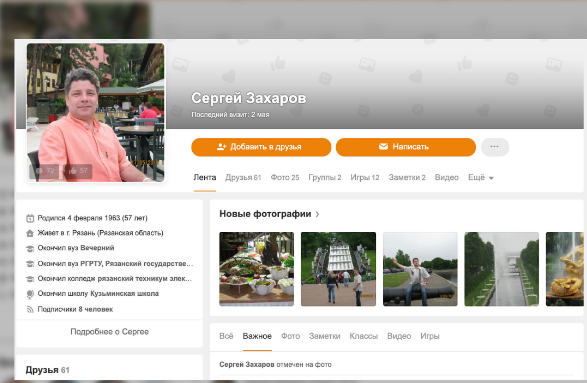This screenshot has height=383, width=587.
Task: Open the three-dots more actions button
Action: click(495, 147)
